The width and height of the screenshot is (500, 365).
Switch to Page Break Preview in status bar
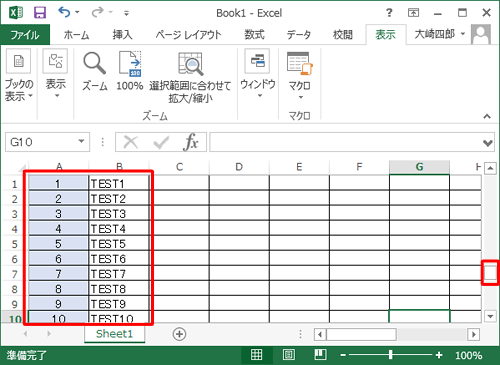tap(320, 355)
